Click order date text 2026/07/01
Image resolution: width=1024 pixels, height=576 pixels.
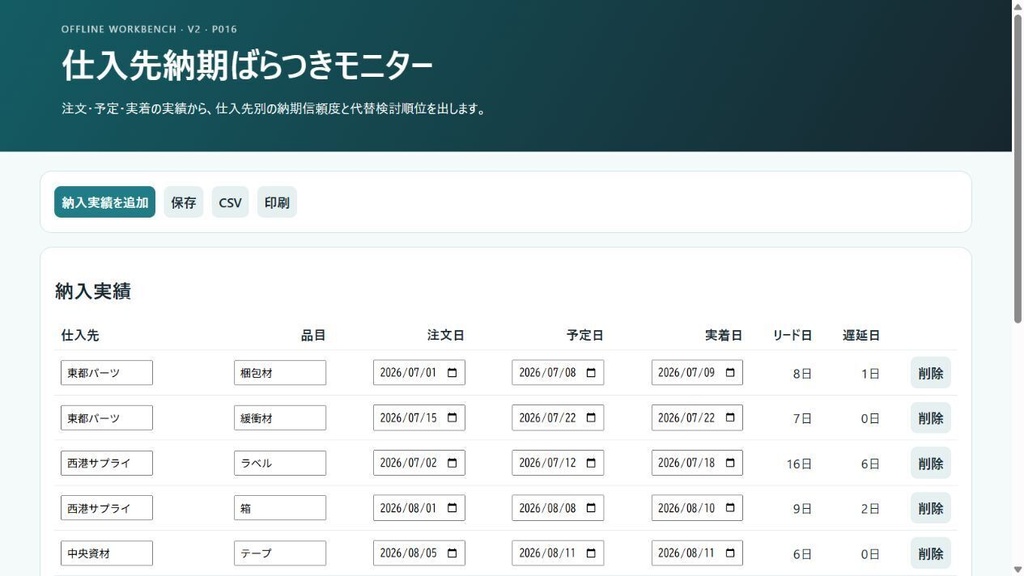(x=408, y=372)
